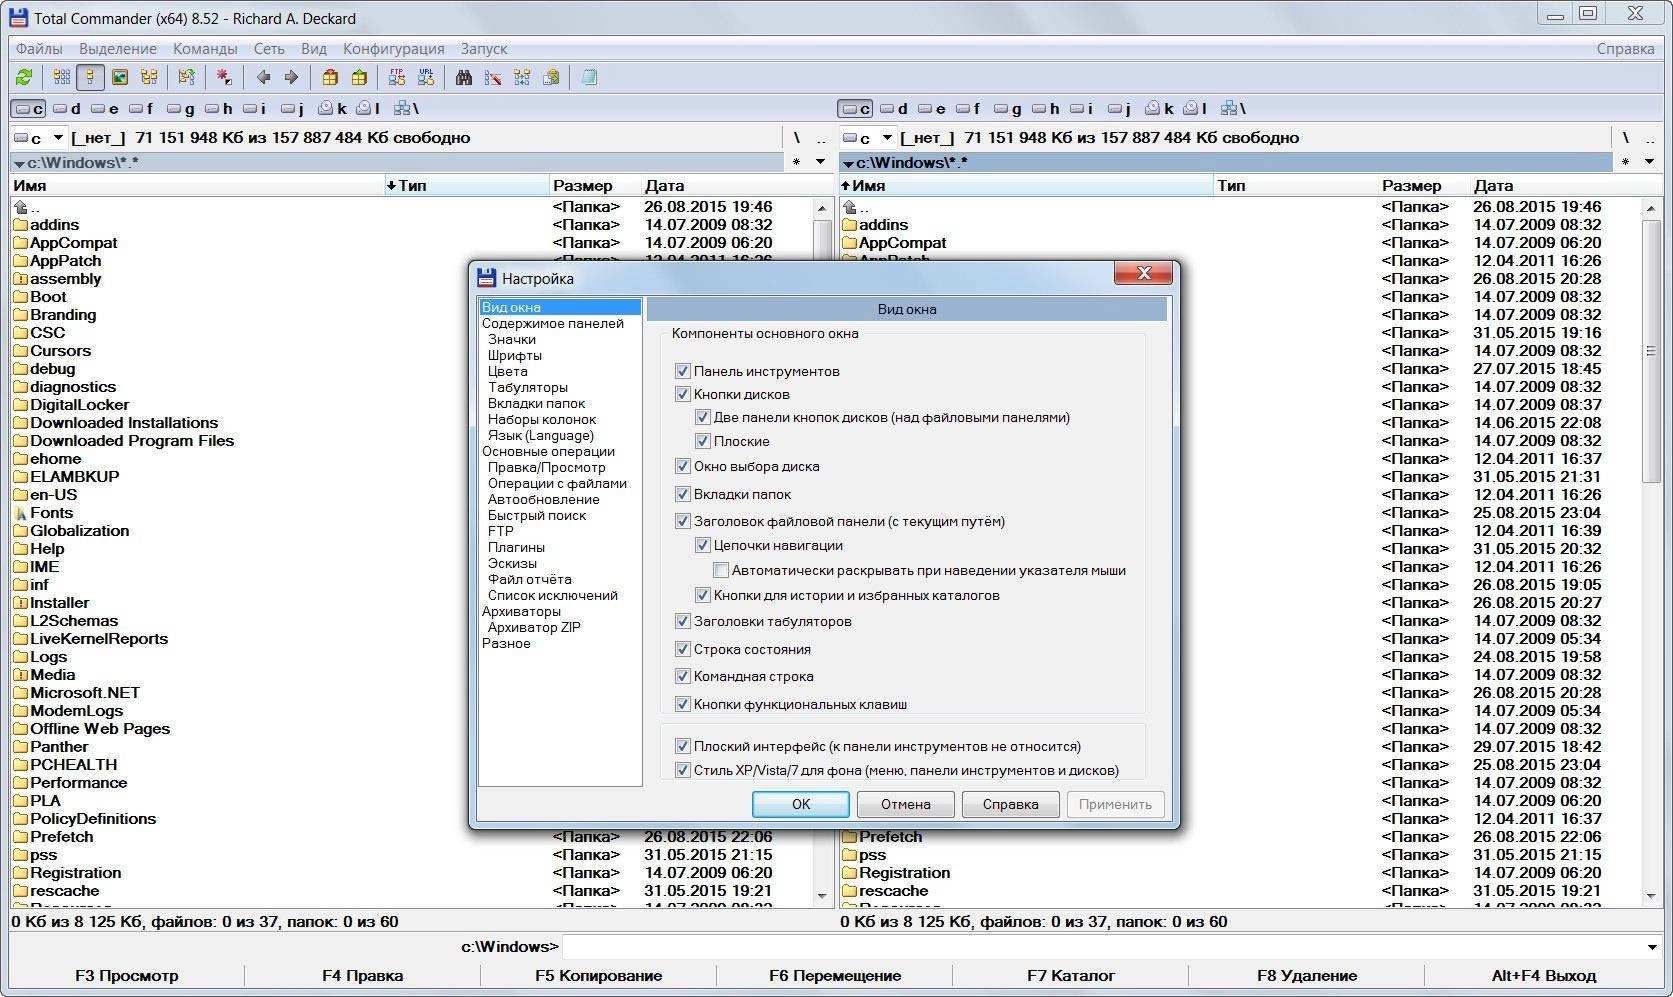
Task: Open the 'Сеть' menu
Action: [269, 48]
